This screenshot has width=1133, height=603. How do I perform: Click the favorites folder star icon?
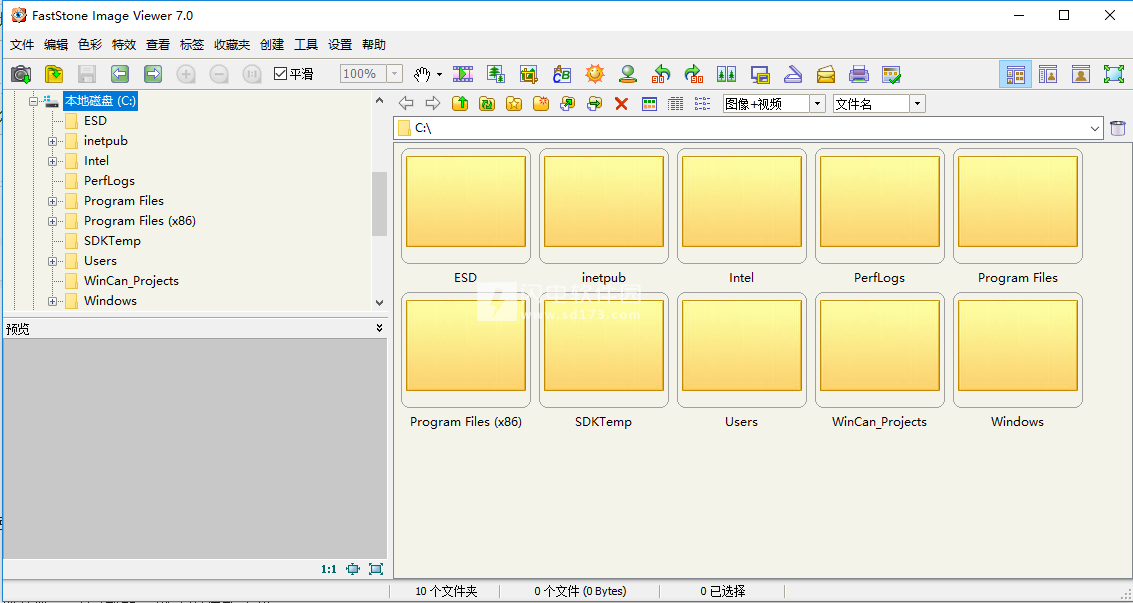coord(514,104)
